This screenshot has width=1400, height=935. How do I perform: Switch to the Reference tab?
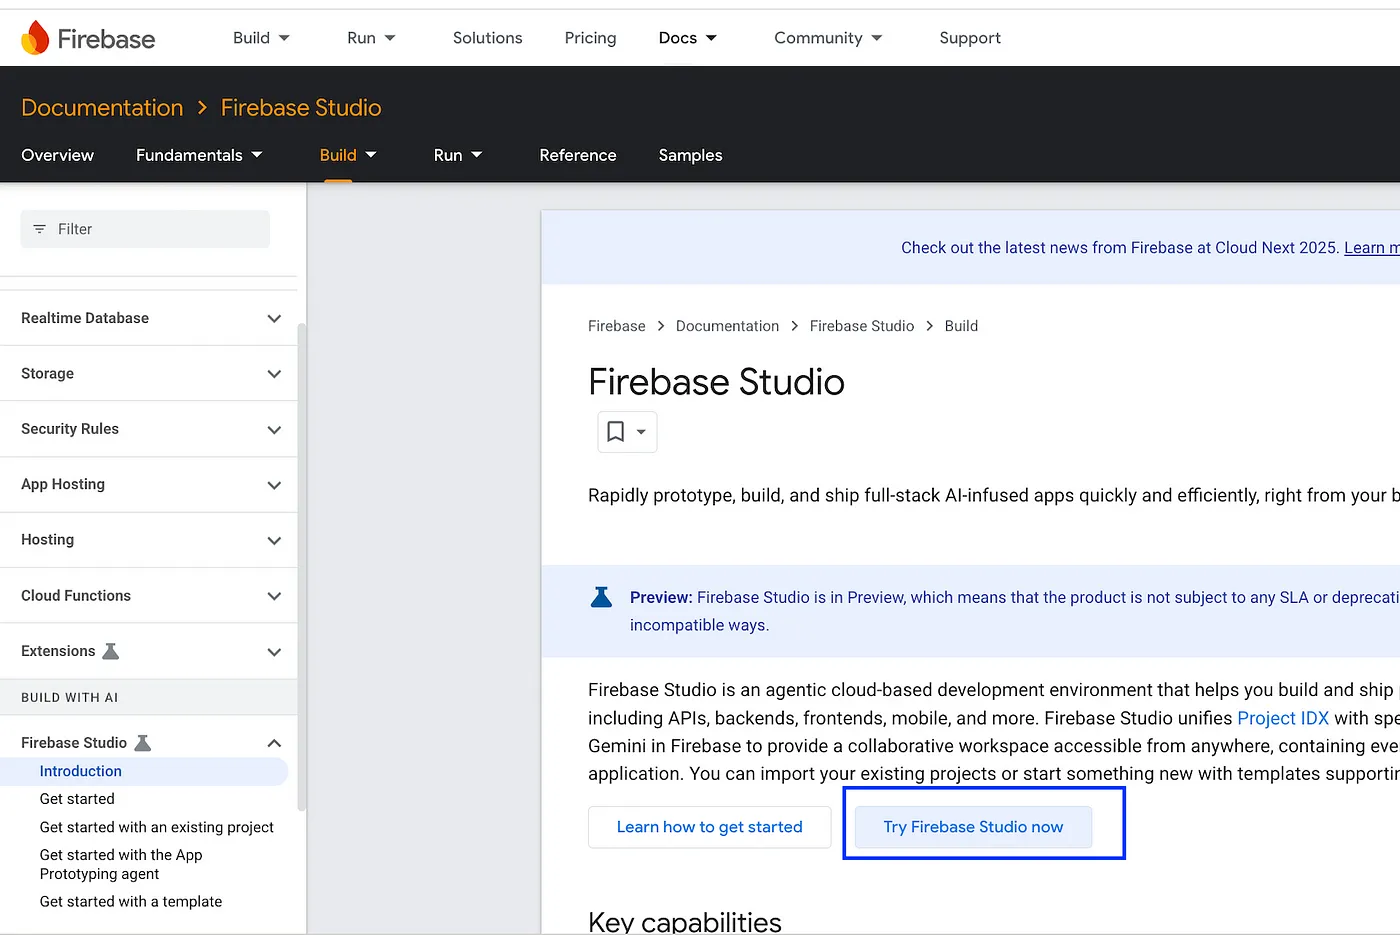pyautogui.click(x=577, y=155)
